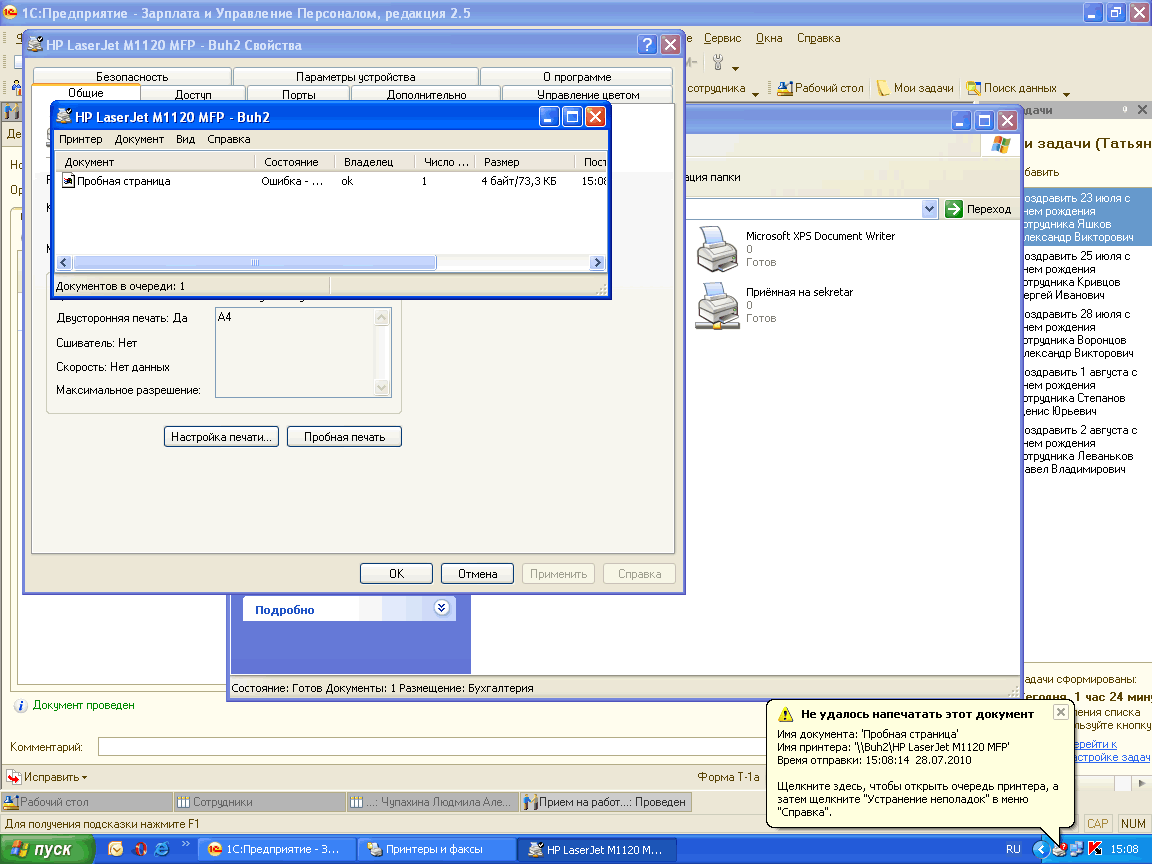Open the Документ menu in the queue window
Screen dimensions: 1152x864
point(139,139)
